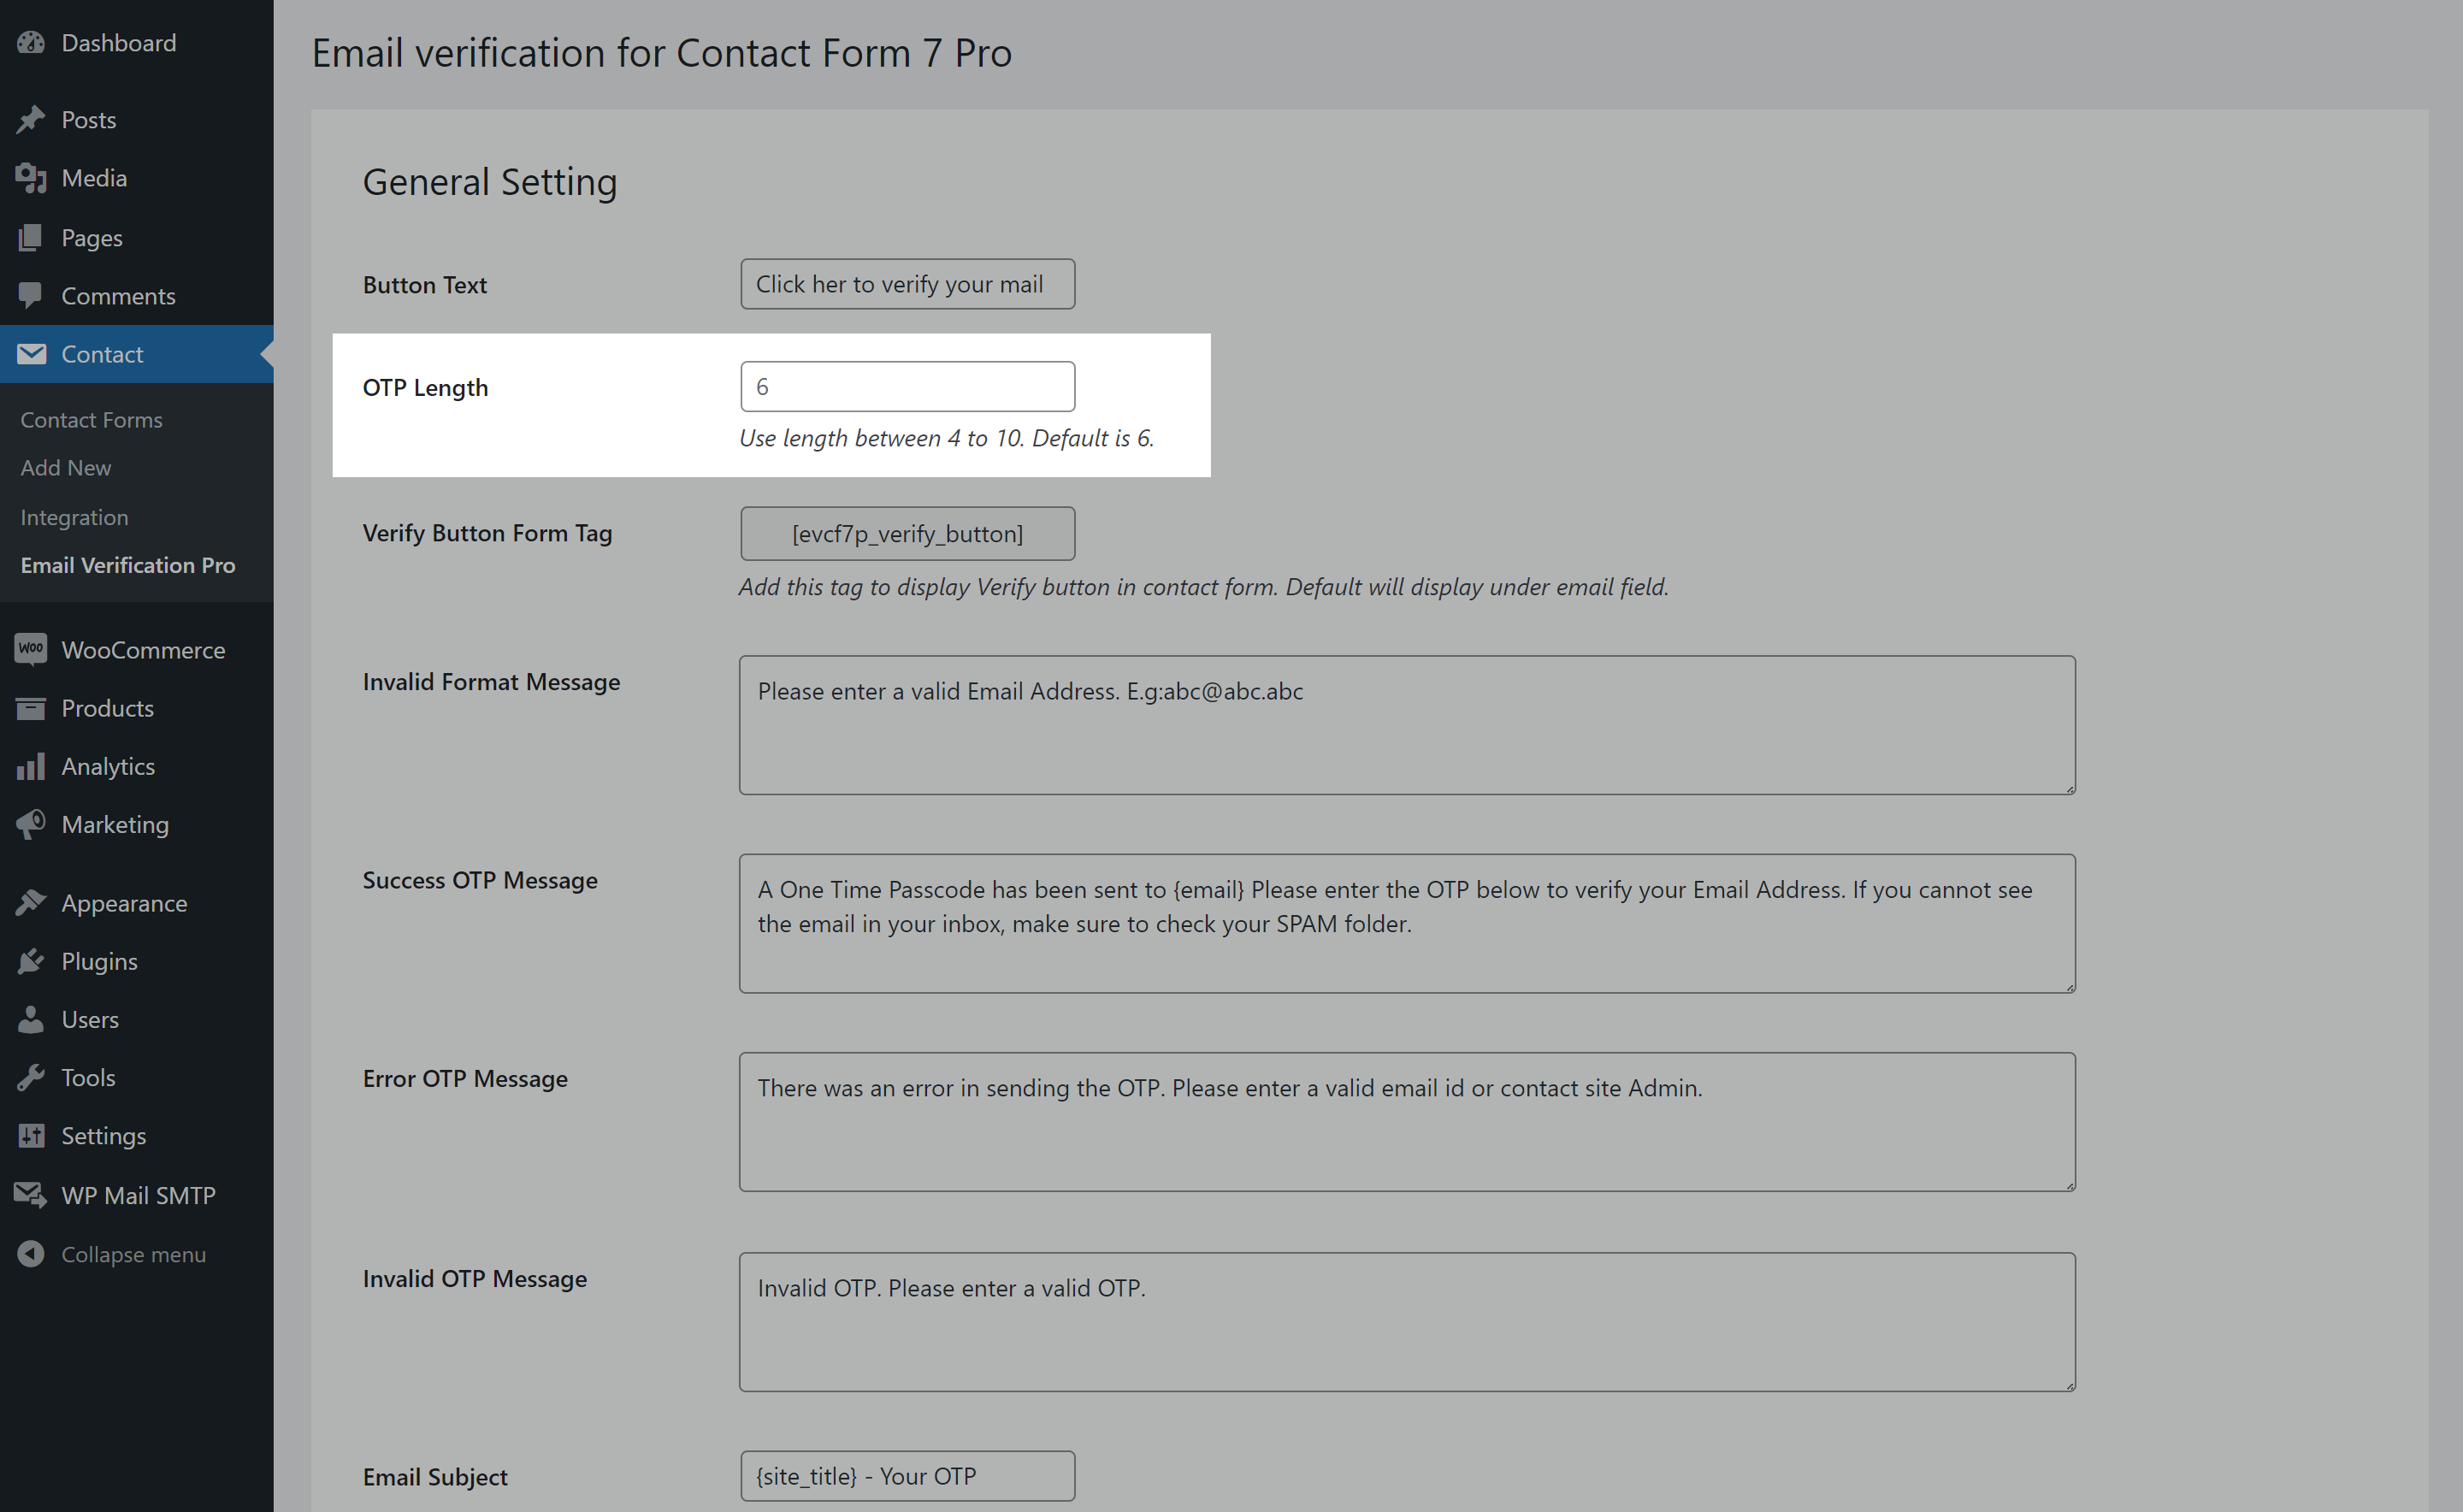
Task: Select the Contact menu item
Action: pos(137,354)
